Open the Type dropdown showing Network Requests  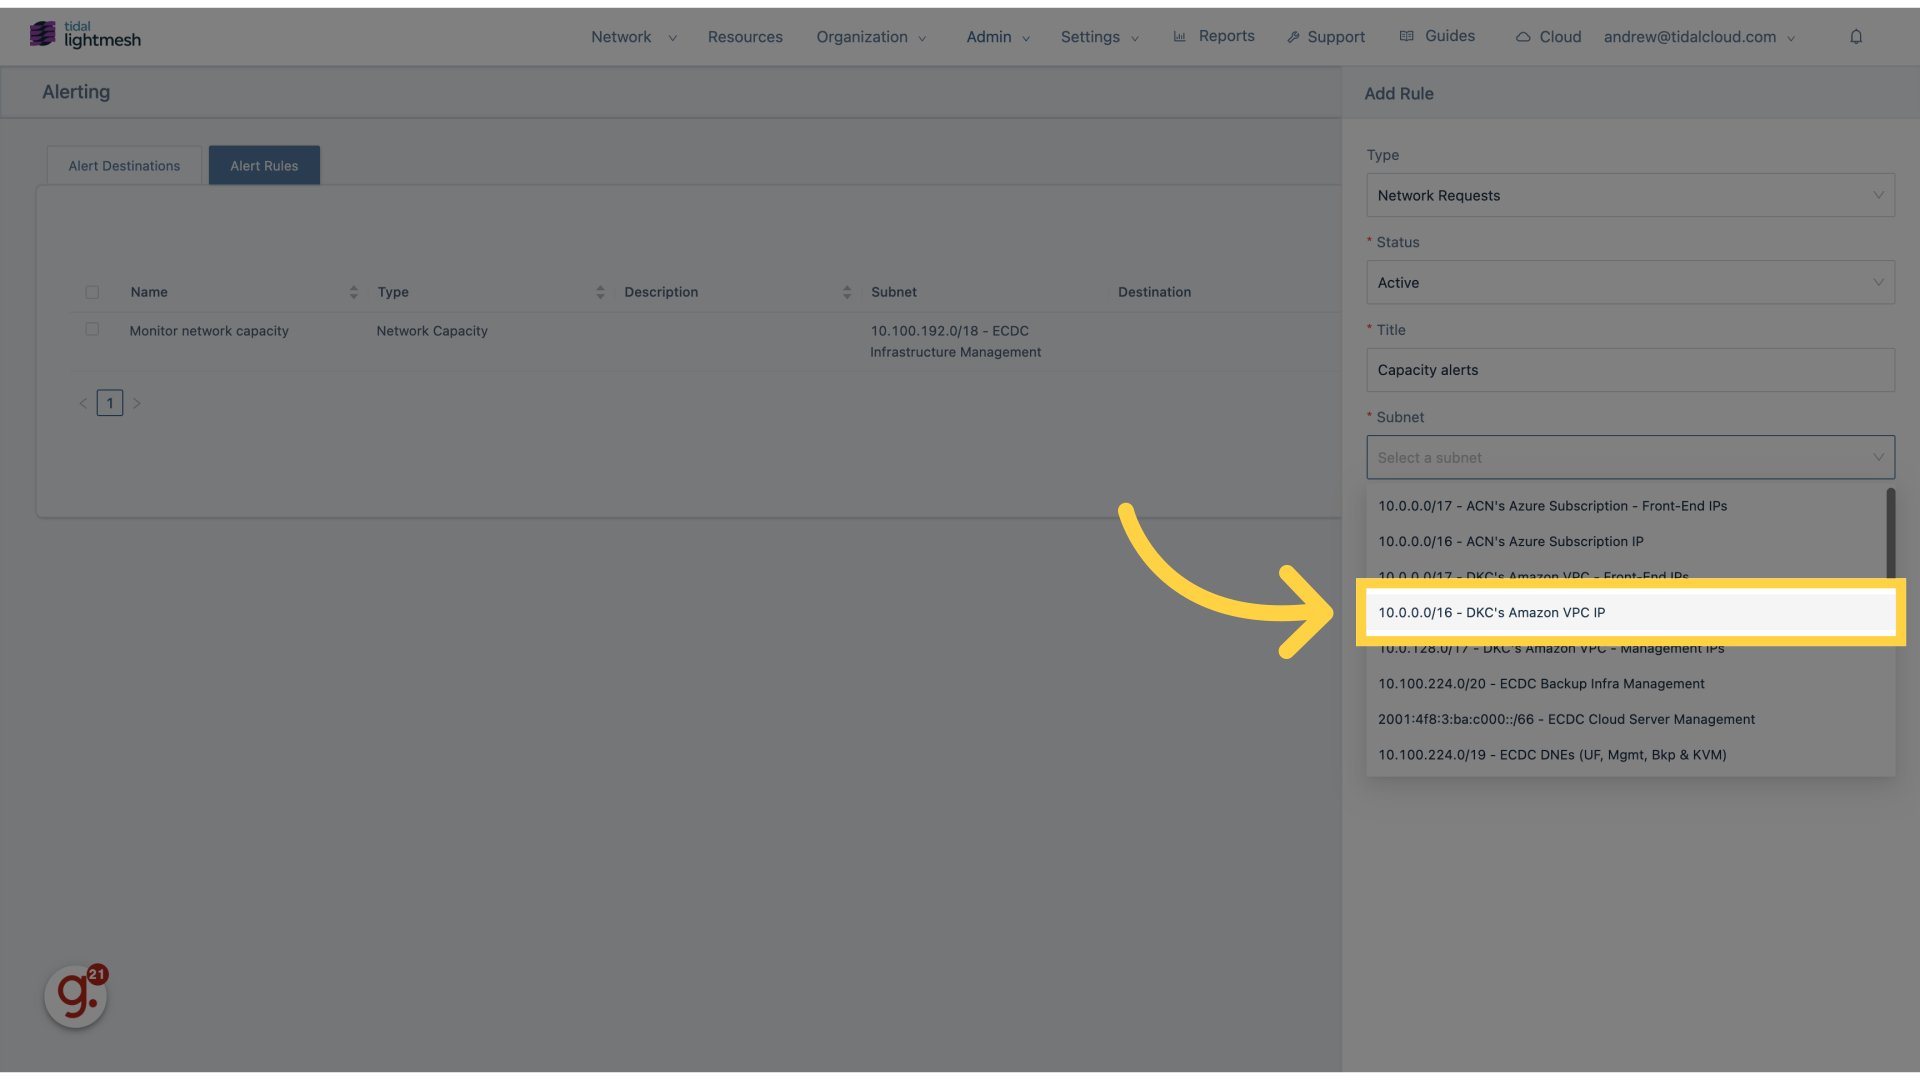point(1630,195)
